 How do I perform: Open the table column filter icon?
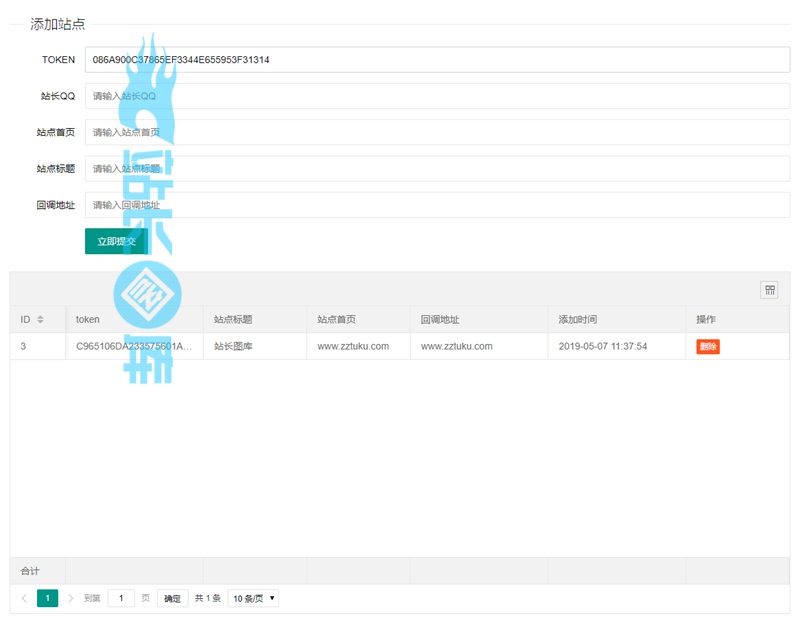(770, 290)
